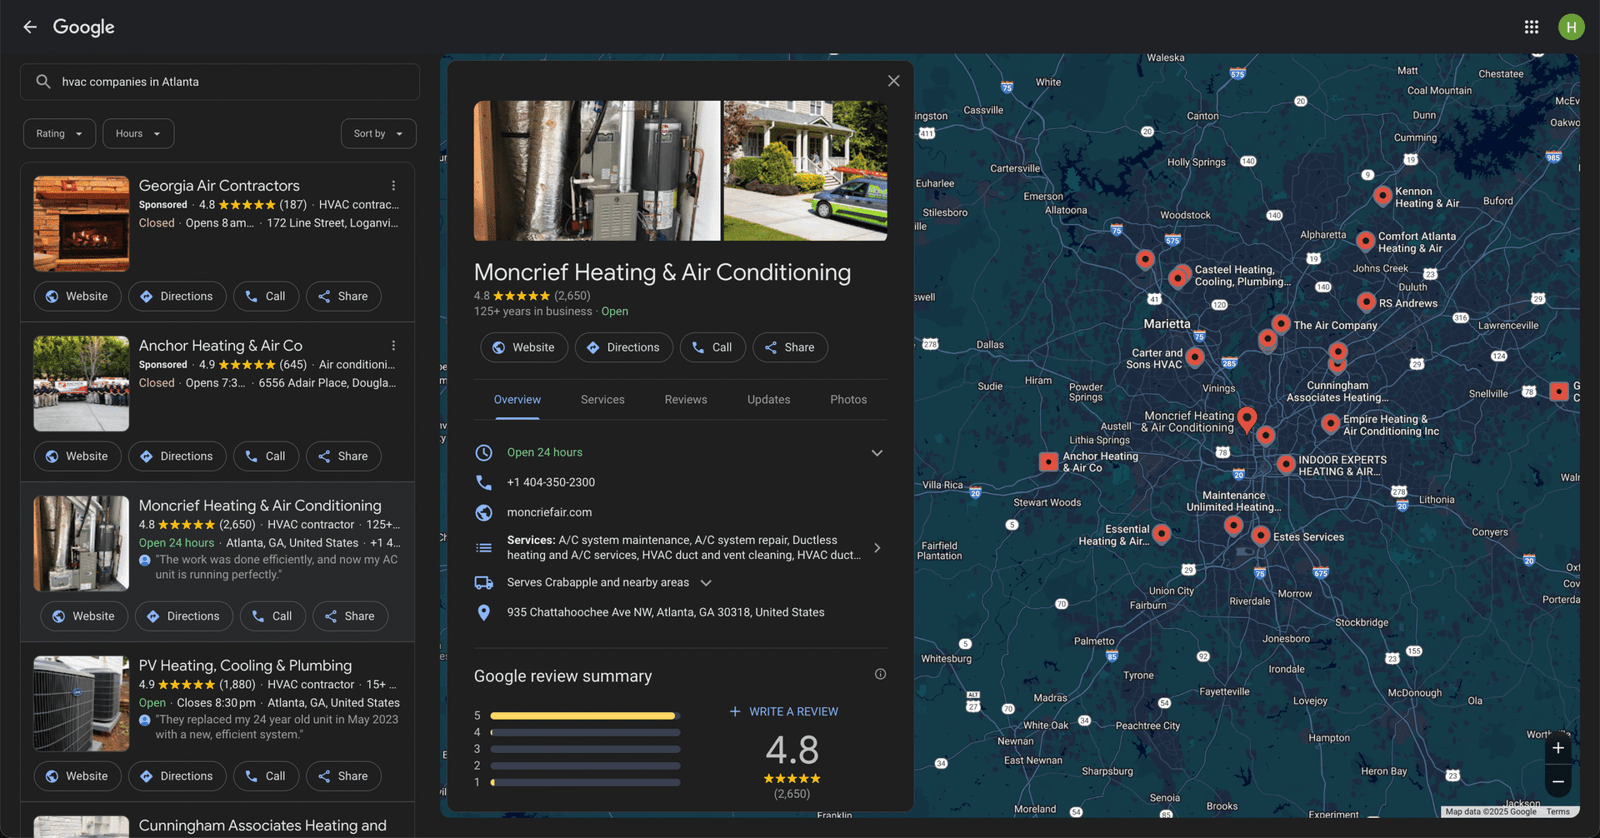Expand the Services list arrow

(877, 548)
